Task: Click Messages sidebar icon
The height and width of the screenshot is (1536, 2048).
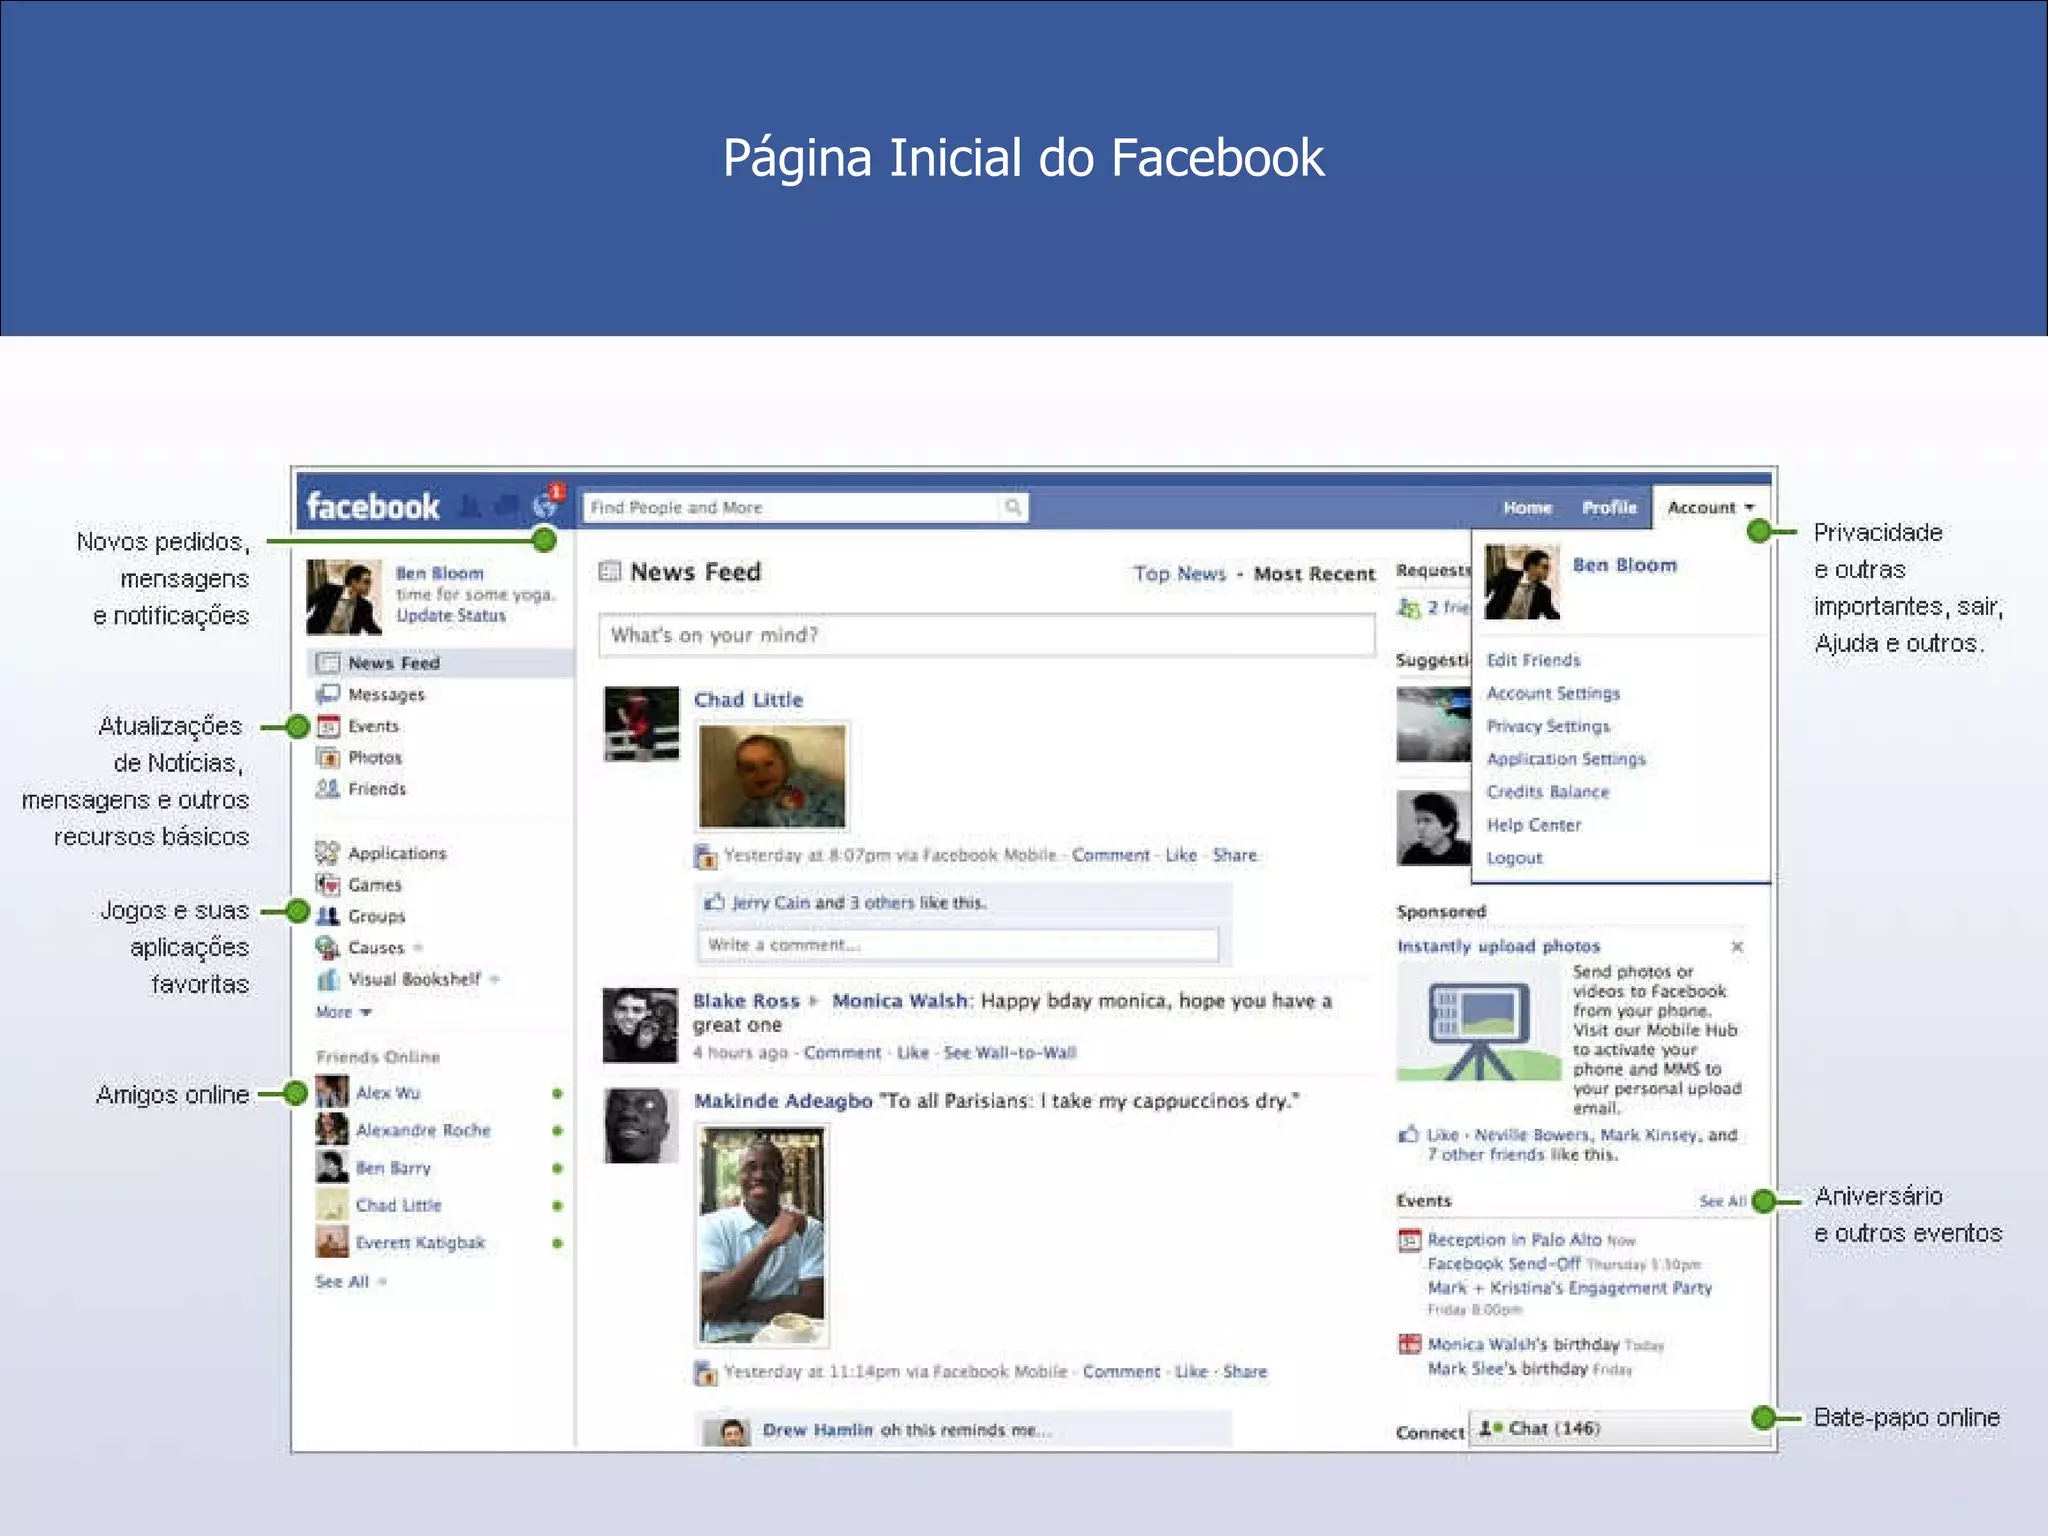Action: 327,694
